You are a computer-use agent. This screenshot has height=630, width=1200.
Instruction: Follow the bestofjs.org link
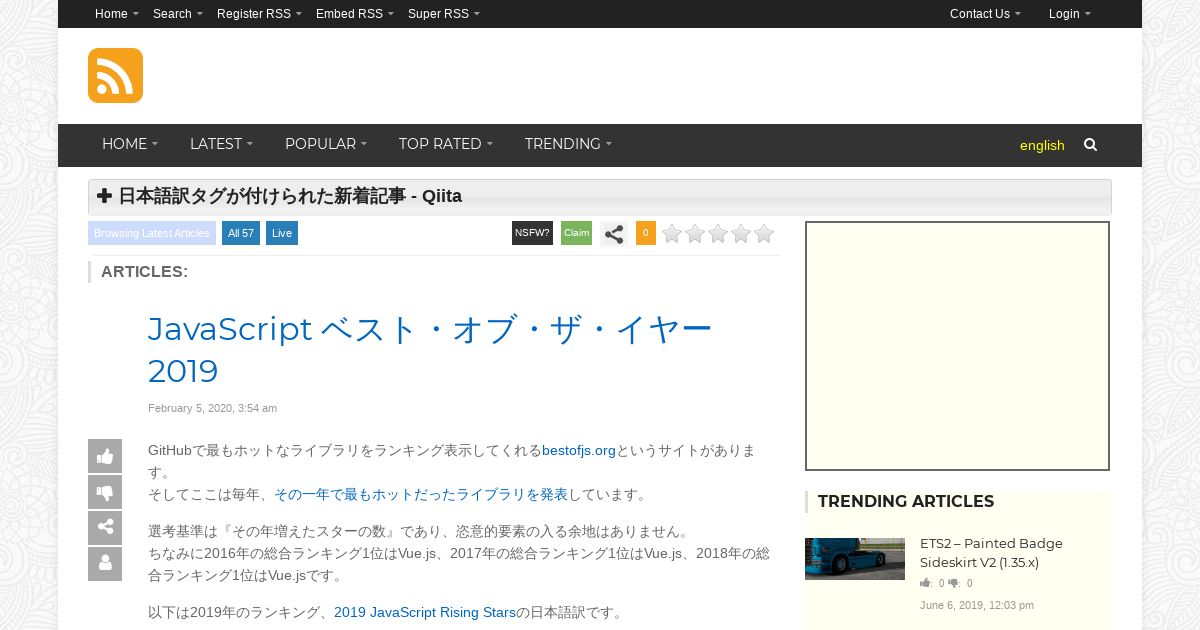579,450
